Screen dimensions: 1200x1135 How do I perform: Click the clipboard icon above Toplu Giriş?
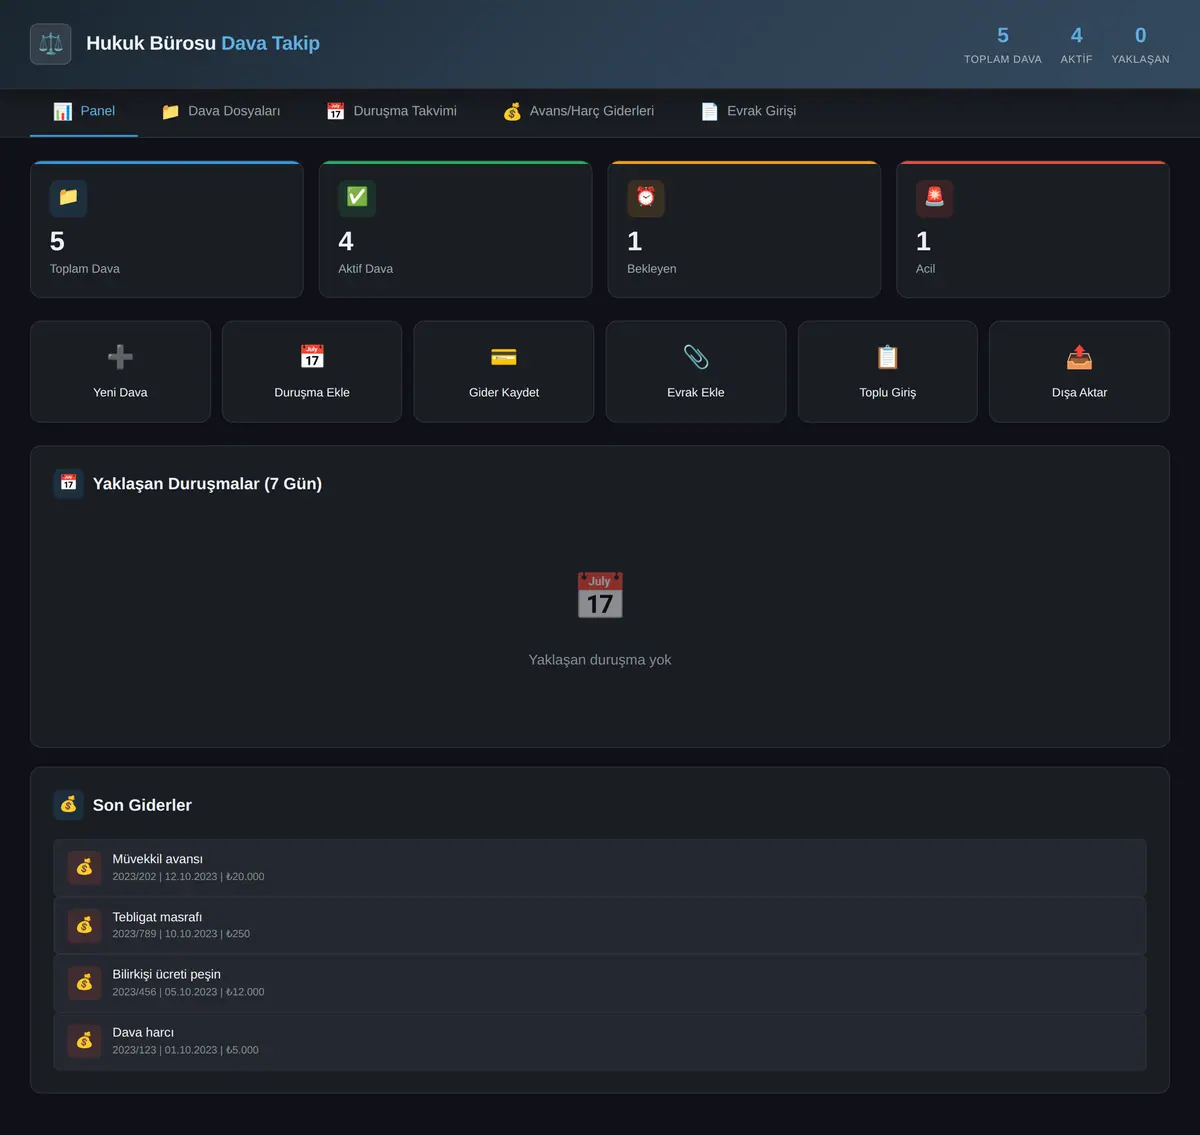[888, 357]
